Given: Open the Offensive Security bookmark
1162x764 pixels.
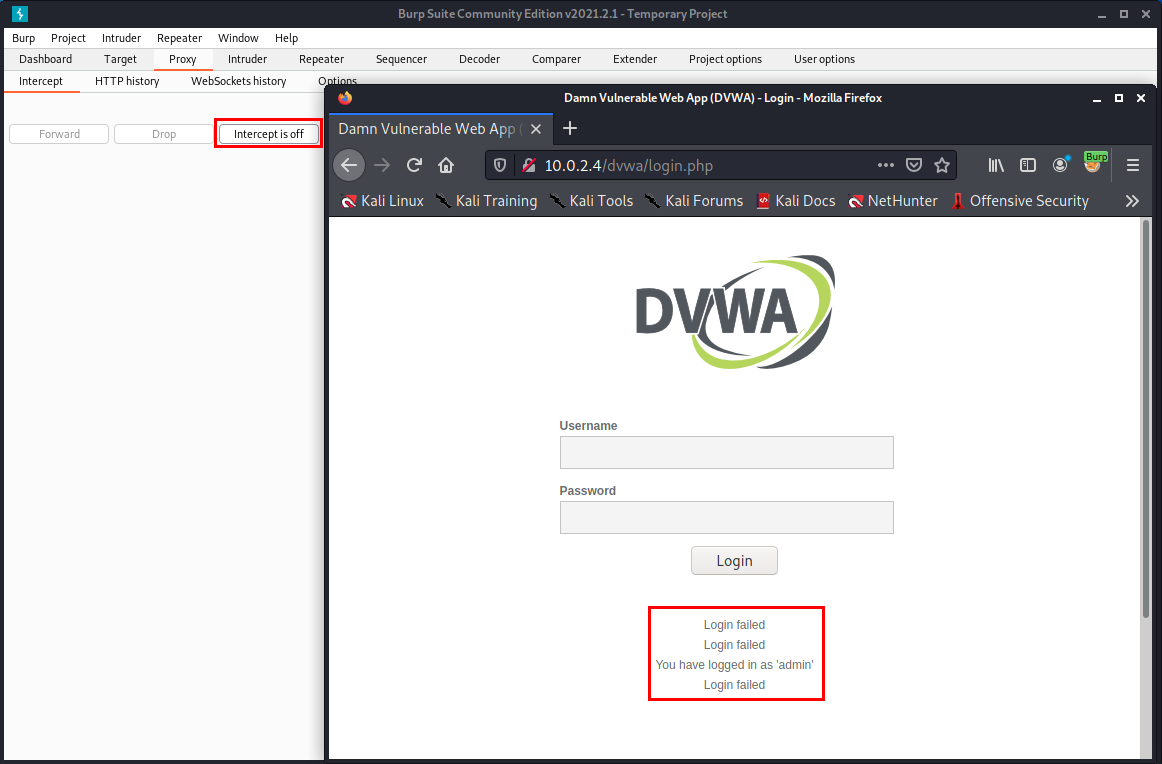Looking at the screenshot, I should point(1020,201).
